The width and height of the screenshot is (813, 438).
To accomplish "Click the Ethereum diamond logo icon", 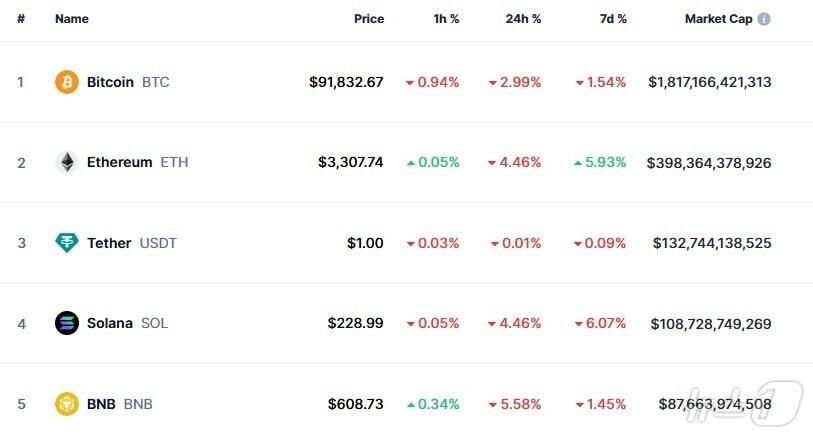I will 66,162.
